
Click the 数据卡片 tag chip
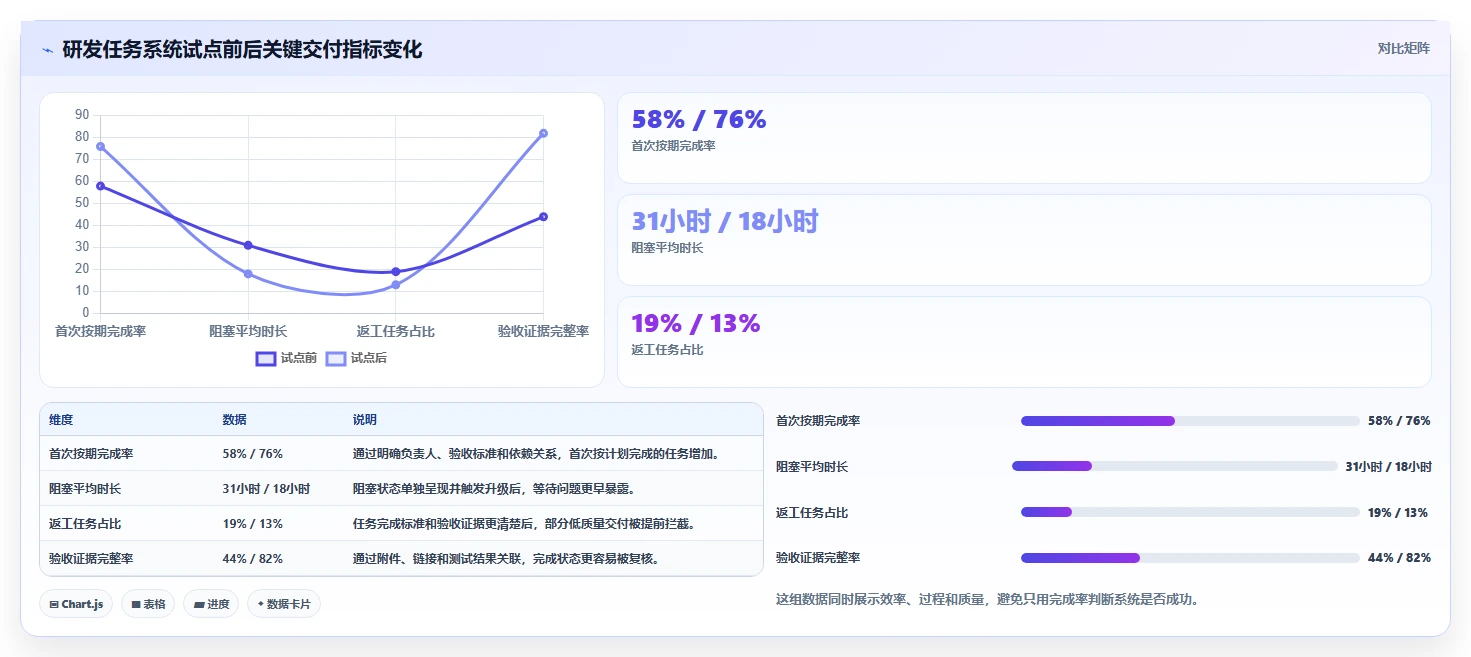coord(284,604)
